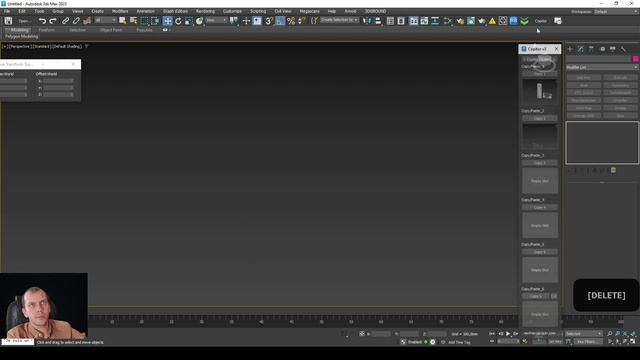The image size is (640, 360).
Task: Open the Selection Filter dropdown showing All
Action: (105, 20)
